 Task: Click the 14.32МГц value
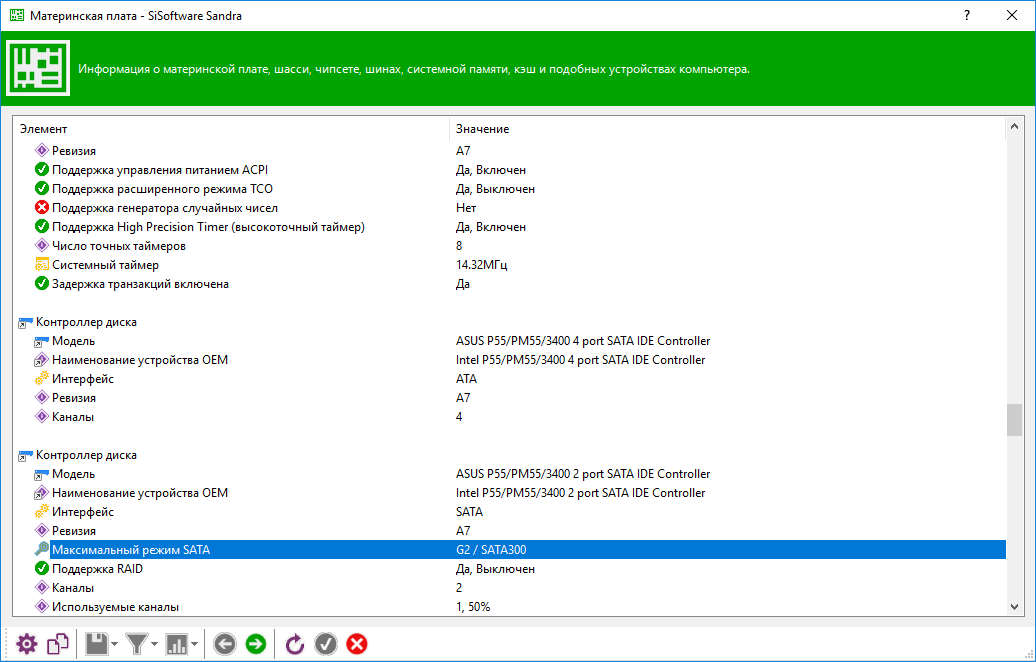482,265
